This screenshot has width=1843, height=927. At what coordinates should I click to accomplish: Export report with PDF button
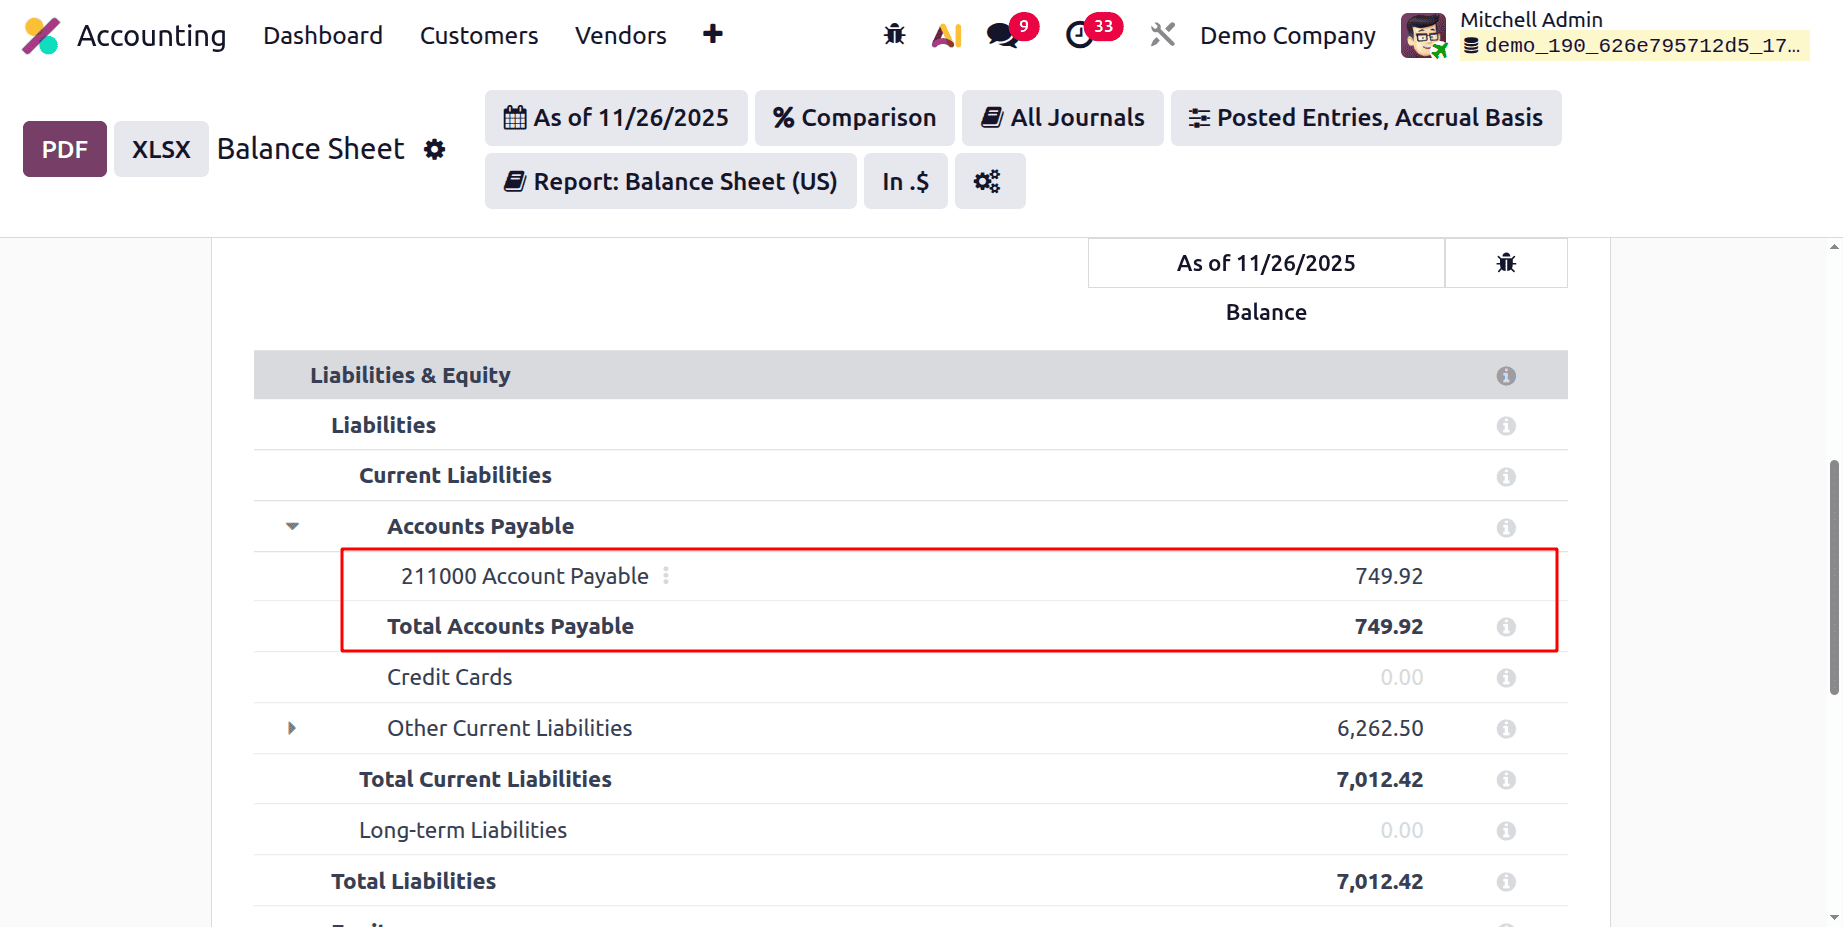pyautogui.click(x=65, y=149)
